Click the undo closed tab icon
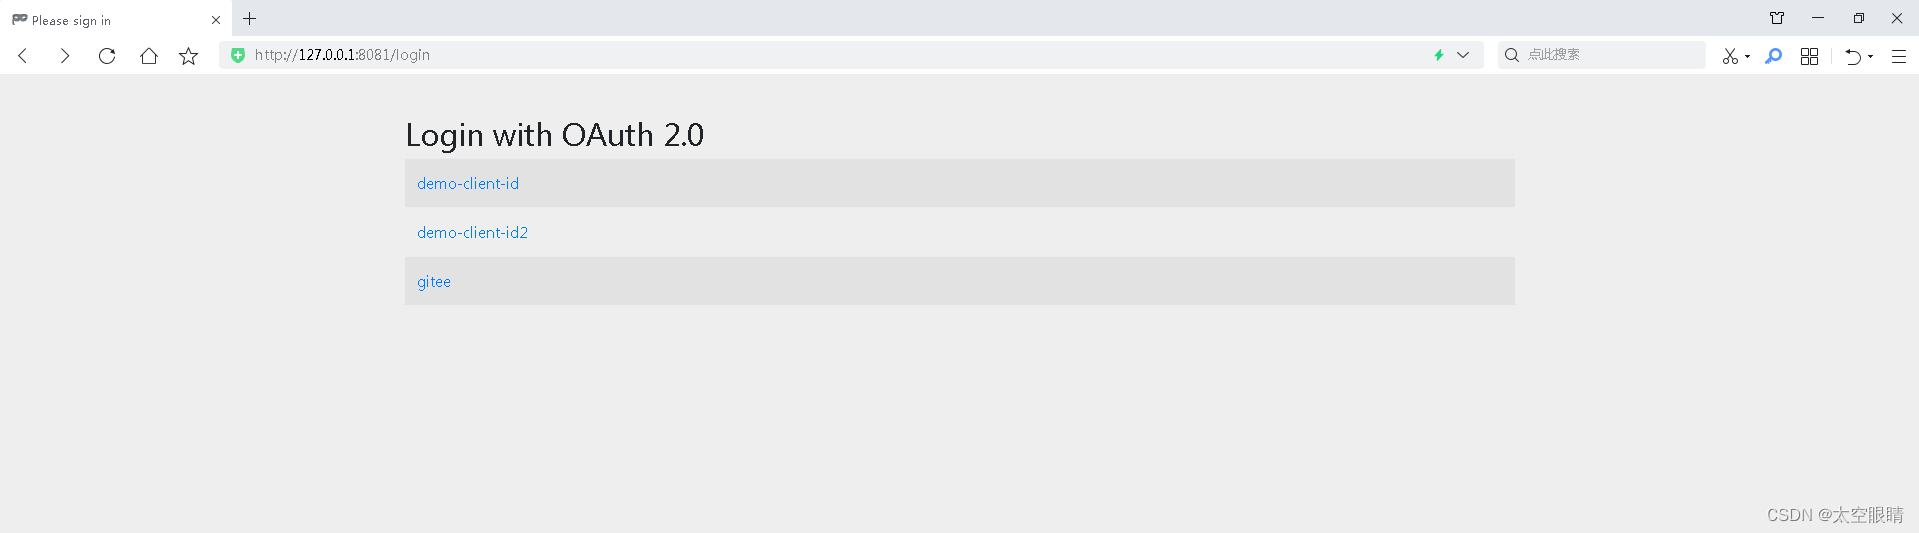Viewport: 1919px width, 533px height. pos(1853,56)
